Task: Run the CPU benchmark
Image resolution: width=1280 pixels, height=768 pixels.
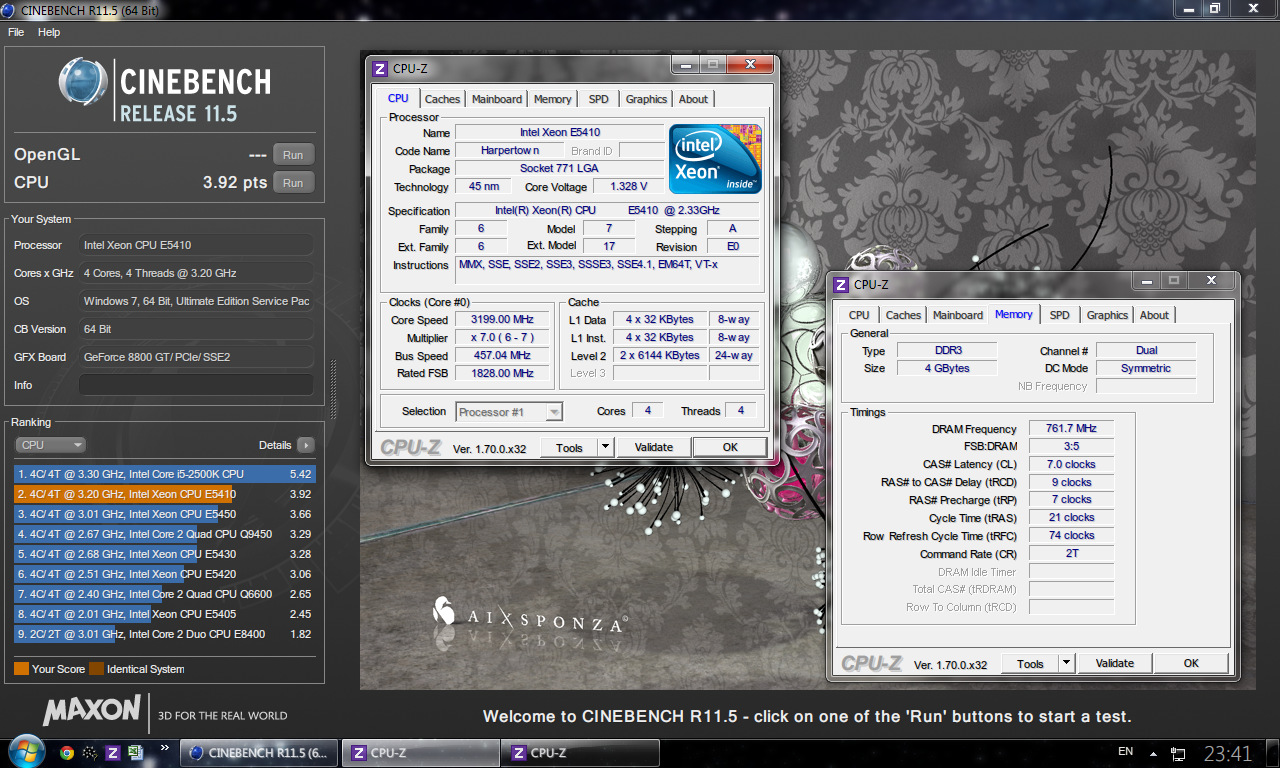Action: [293, 183]
